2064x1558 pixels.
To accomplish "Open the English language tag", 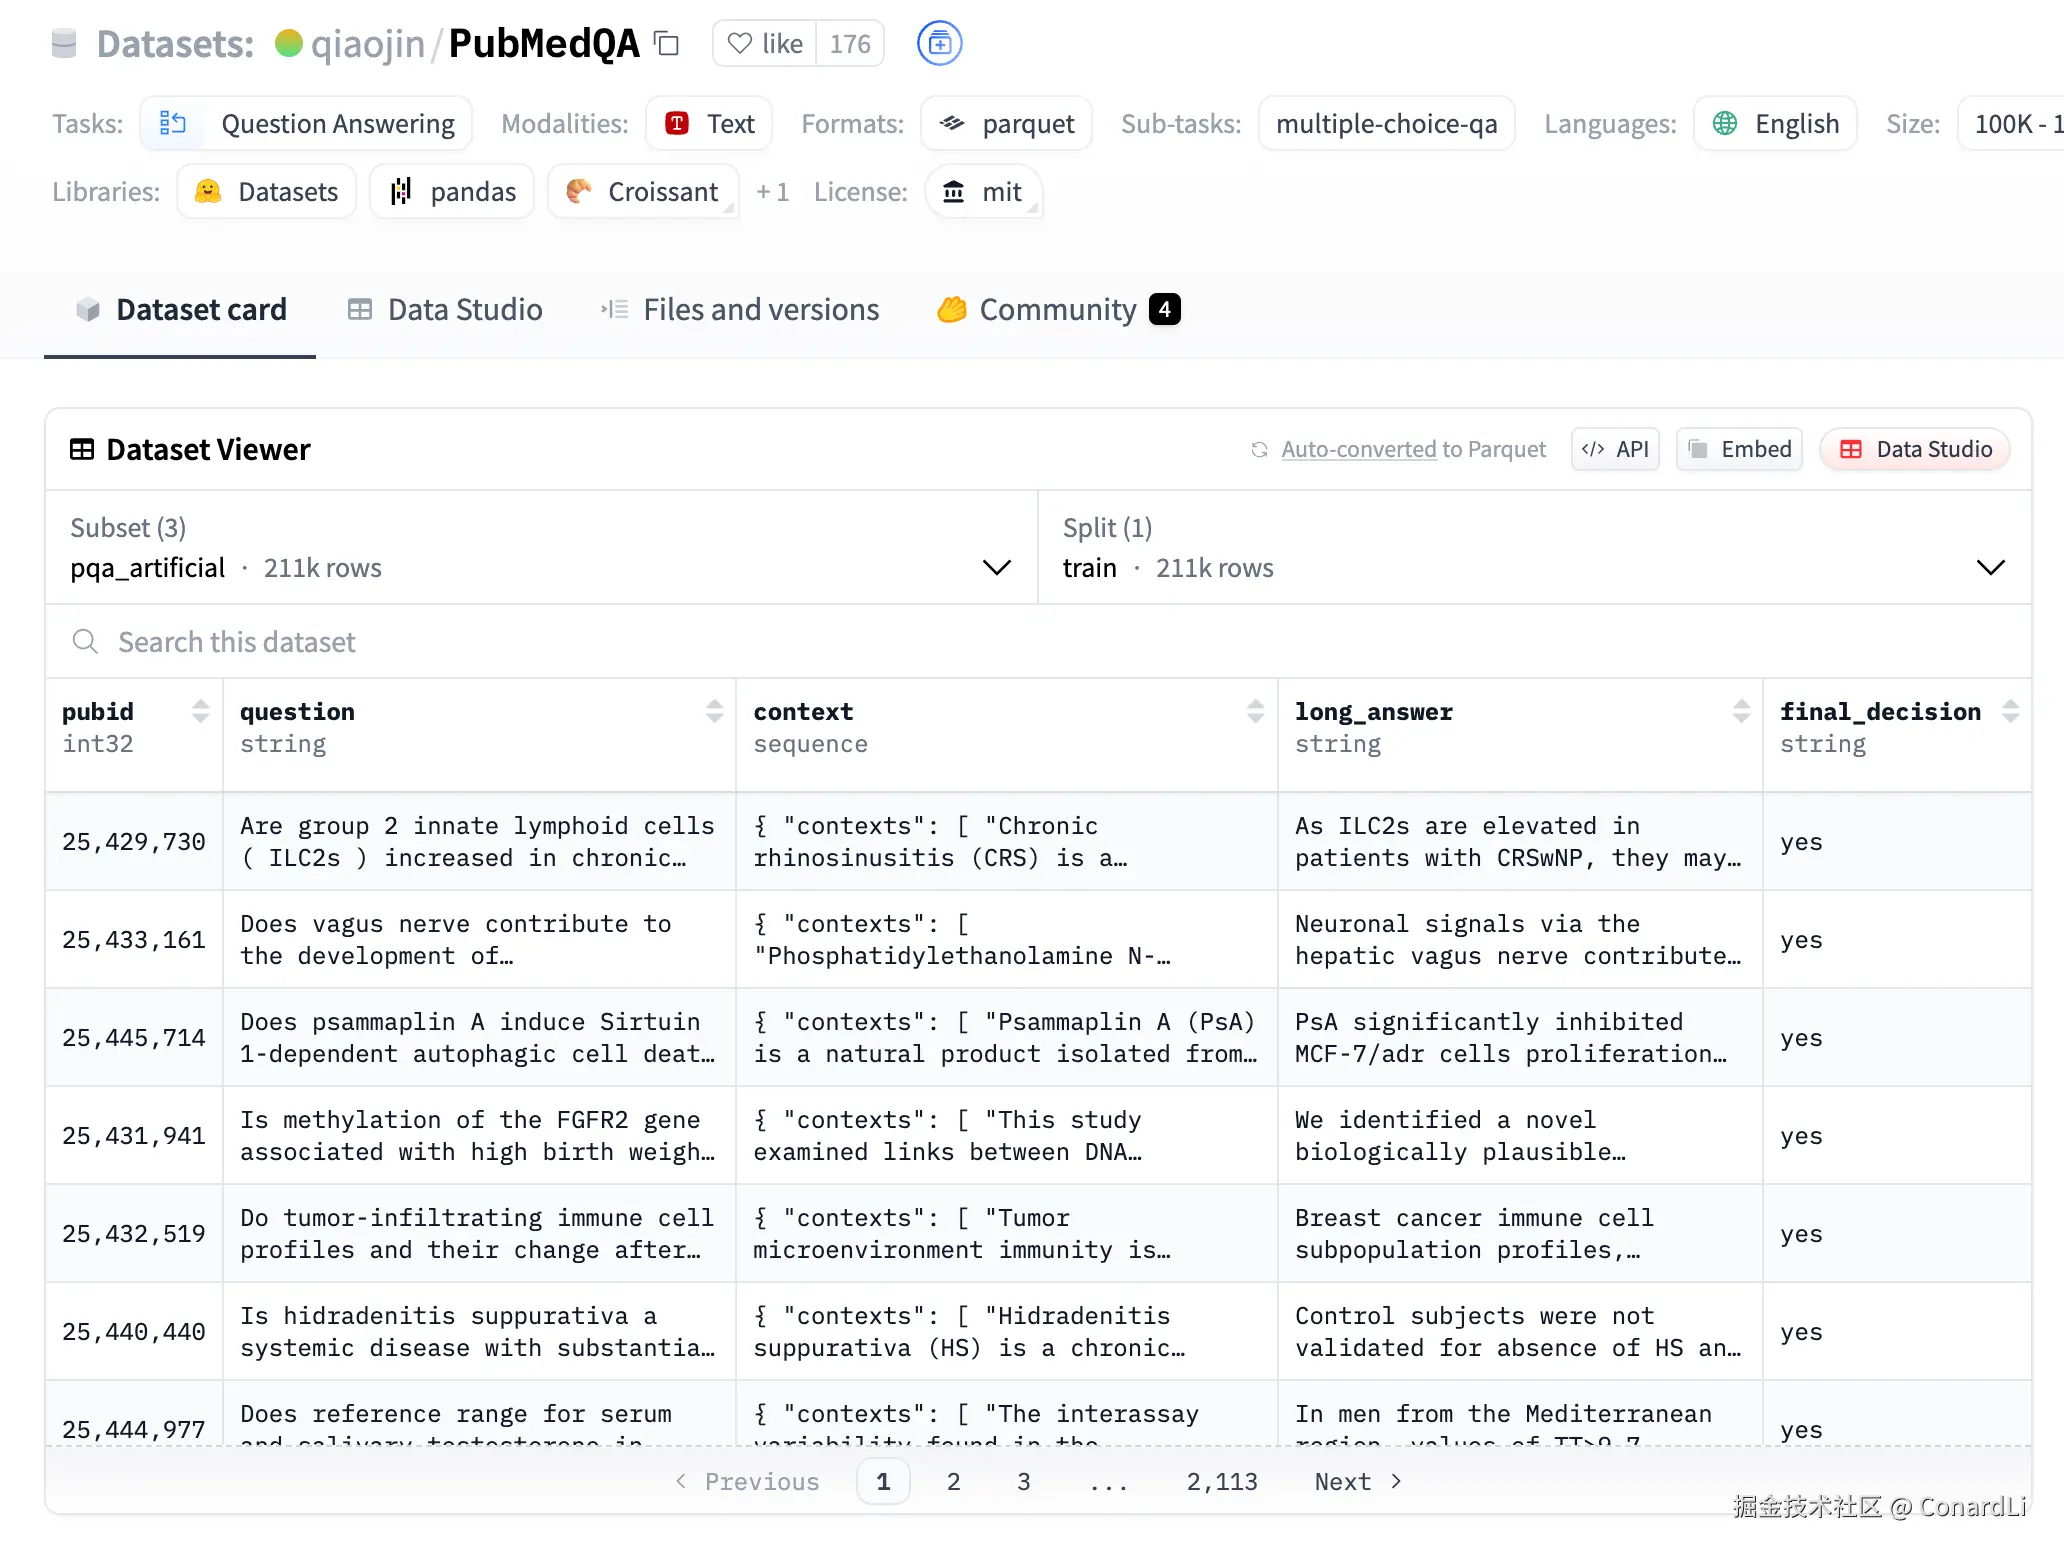I will 1775,123.
